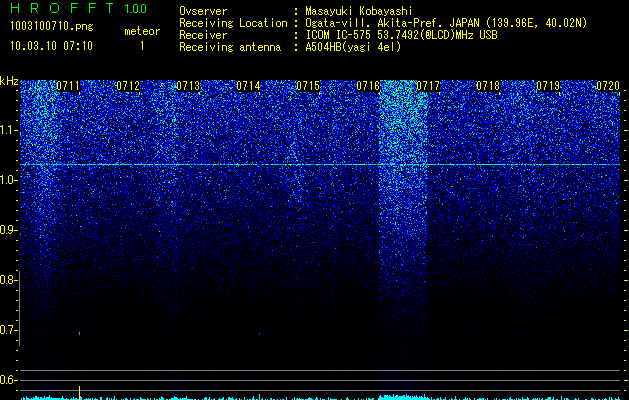This screenshot has height=400, width=629.
Task: Click the 0714 time marker
Action: coord(248,86)
